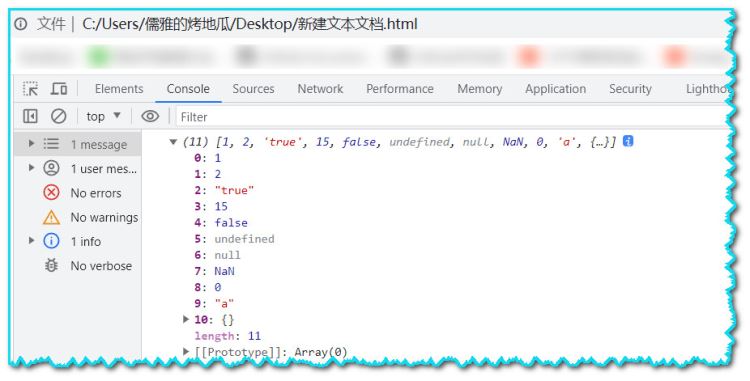The width and height of the screenshot is (750, 381).
Task: Select the array entry 7: NaN
Action: [x=214, y=271]
